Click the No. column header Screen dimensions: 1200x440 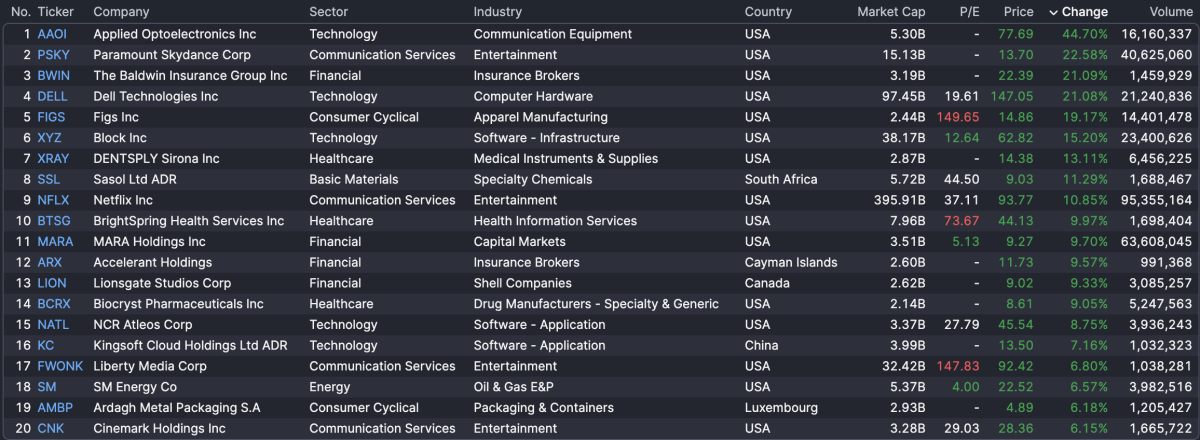coord(21,12)
